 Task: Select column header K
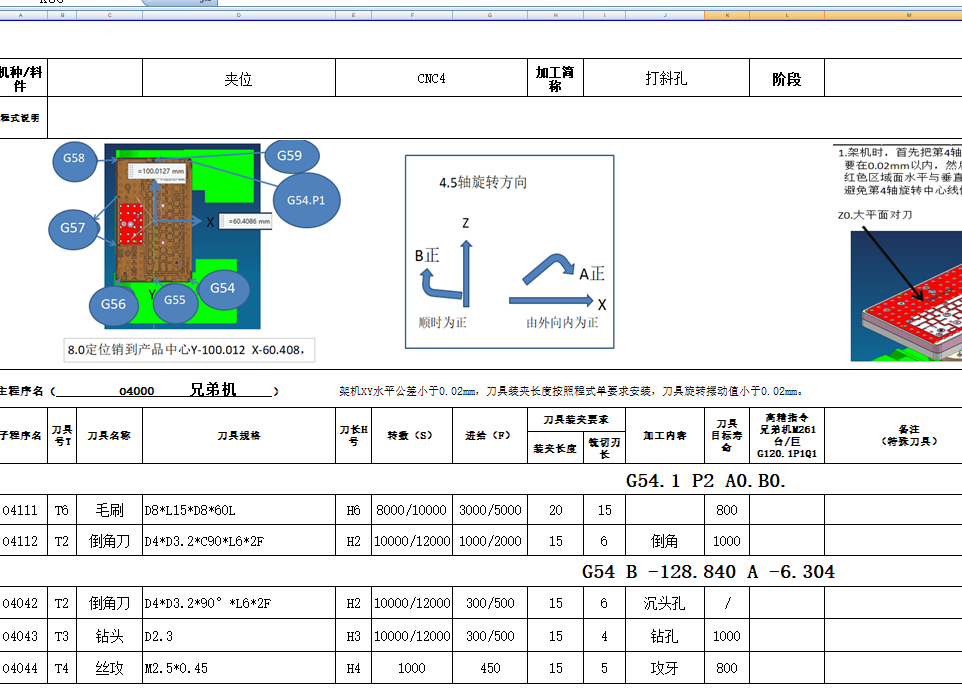[728, 16]
